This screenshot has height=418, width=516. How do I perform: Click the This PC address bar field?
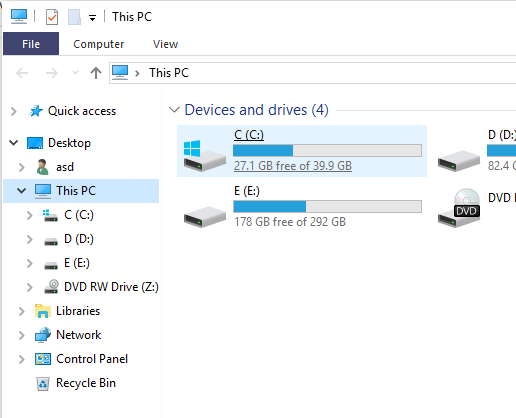pyautogui.click(x=313, y=73)
